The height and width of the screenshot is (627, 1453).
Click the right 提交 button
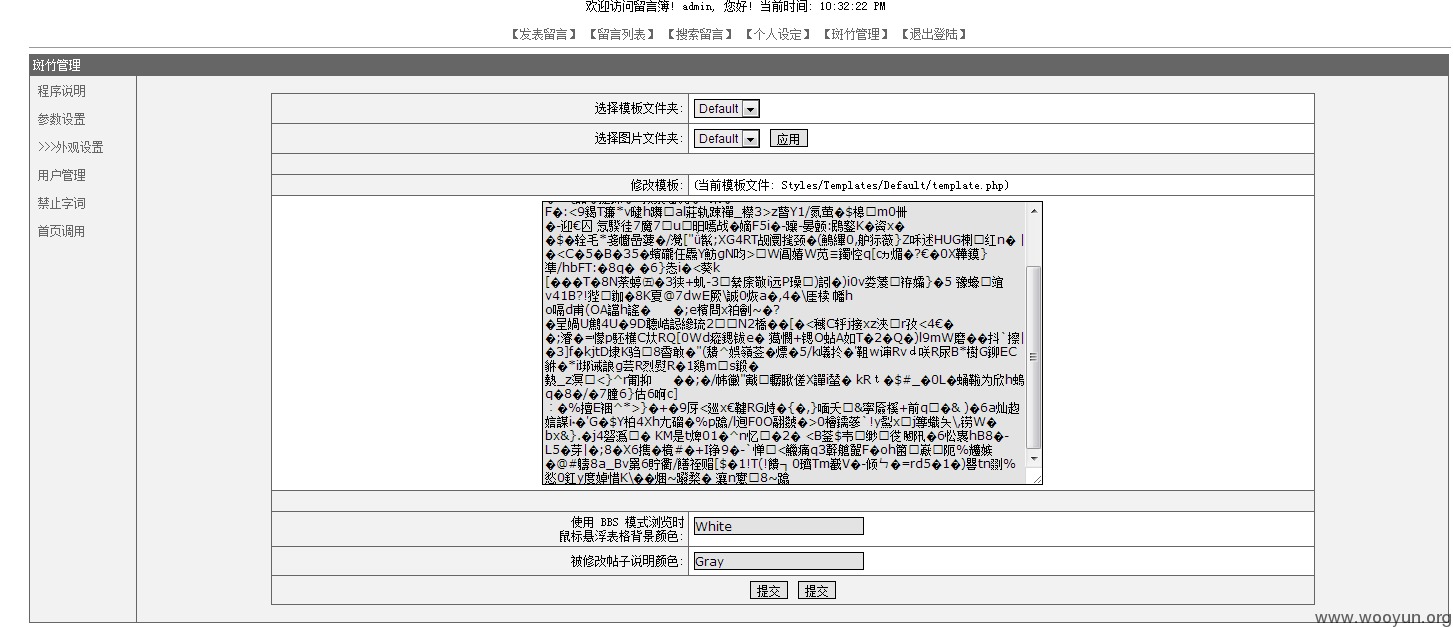pyautogui.click(x=816, y=591)
